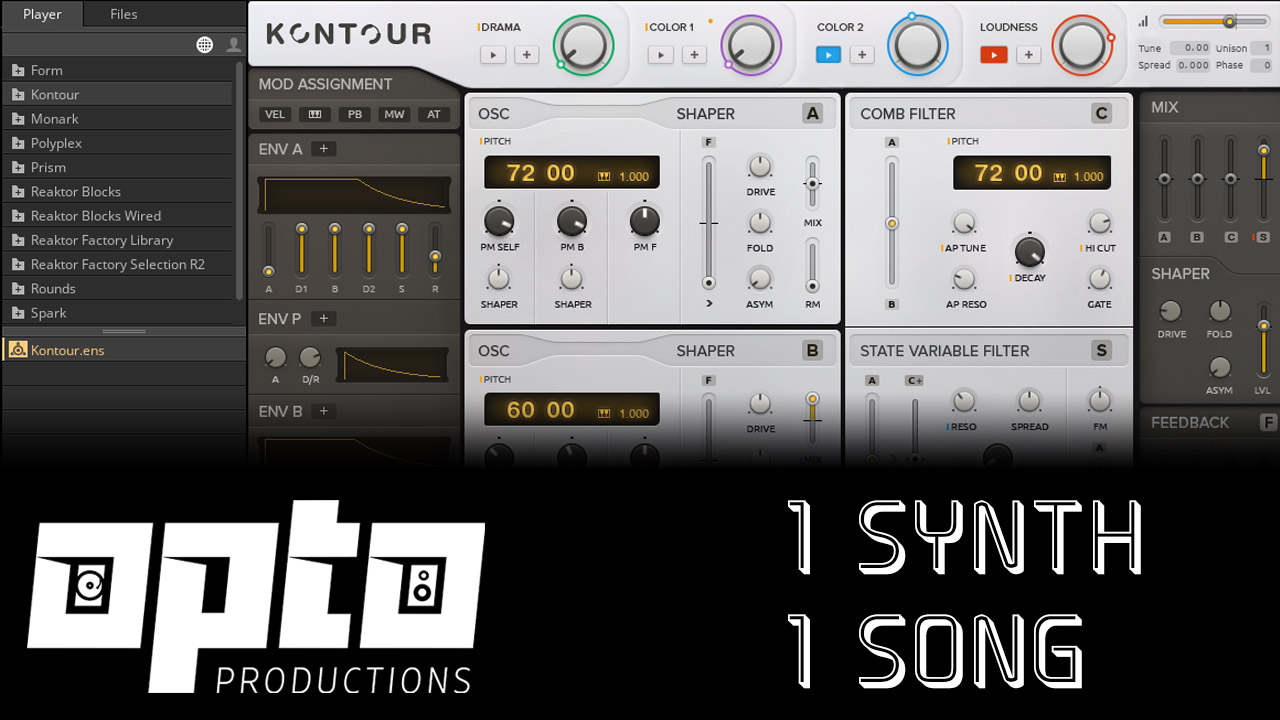
Task: Click the Shaper A FOLD knob
Action: coord(760,223)
